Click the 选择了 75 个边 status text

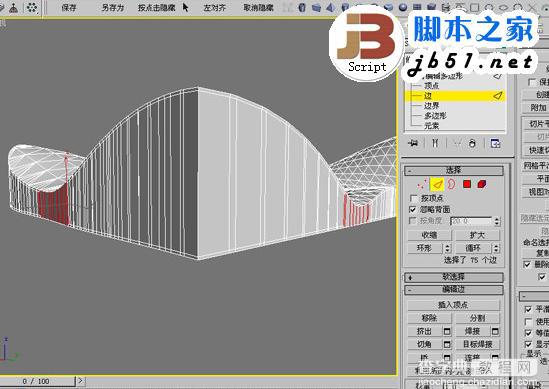click(470, 260)
